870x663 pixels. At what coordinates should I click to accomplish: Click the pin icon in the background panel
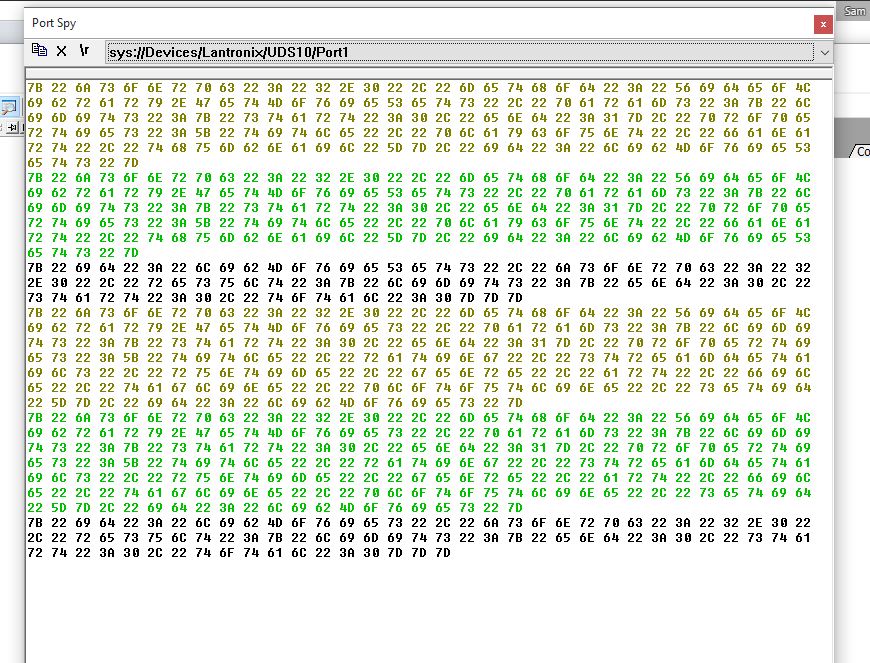pyautogui.click(x=14, y=128)
